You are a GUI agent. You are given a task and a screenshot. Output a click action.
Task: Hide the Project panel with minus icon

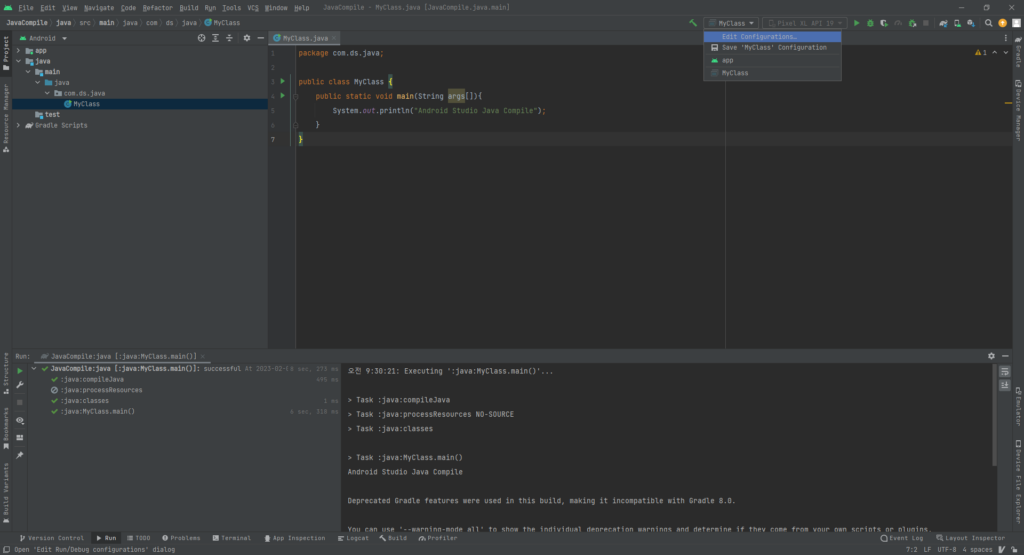point(261,38)
